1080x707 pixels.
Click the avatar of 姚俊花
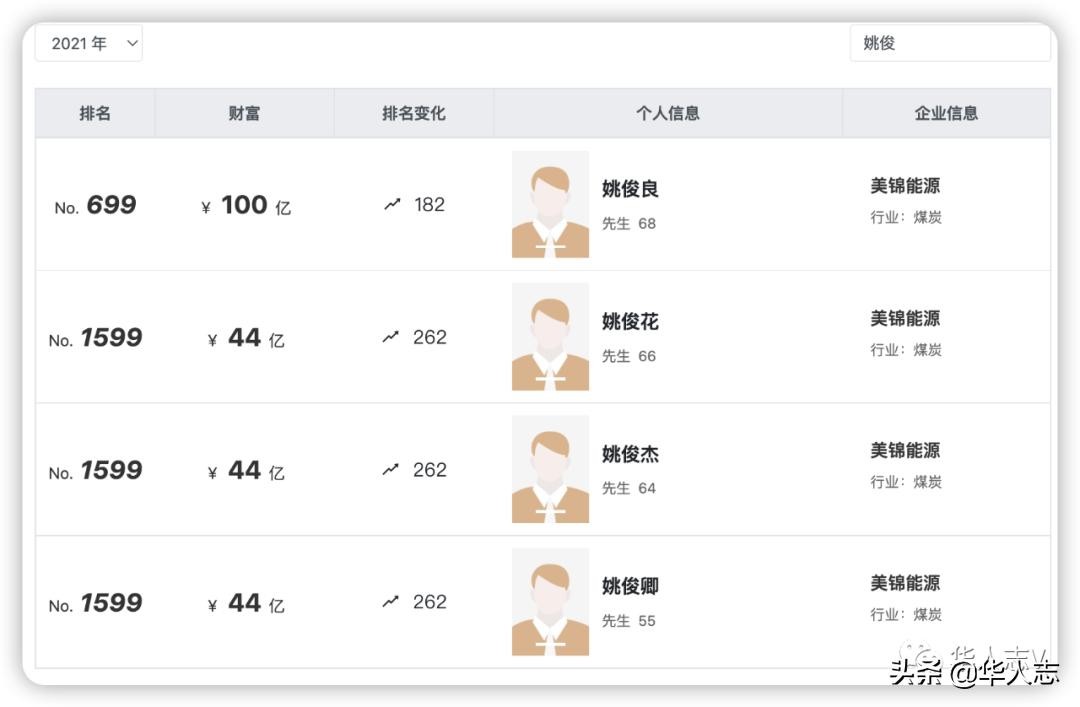click(x=550, y=337)
